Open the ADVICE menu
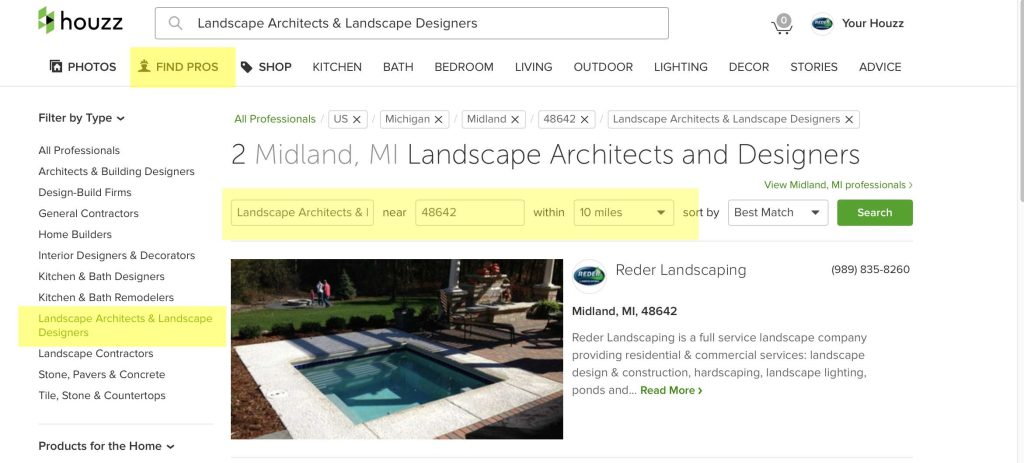Viewport: 1024px width, 463px height. click(x=880, y=67)
